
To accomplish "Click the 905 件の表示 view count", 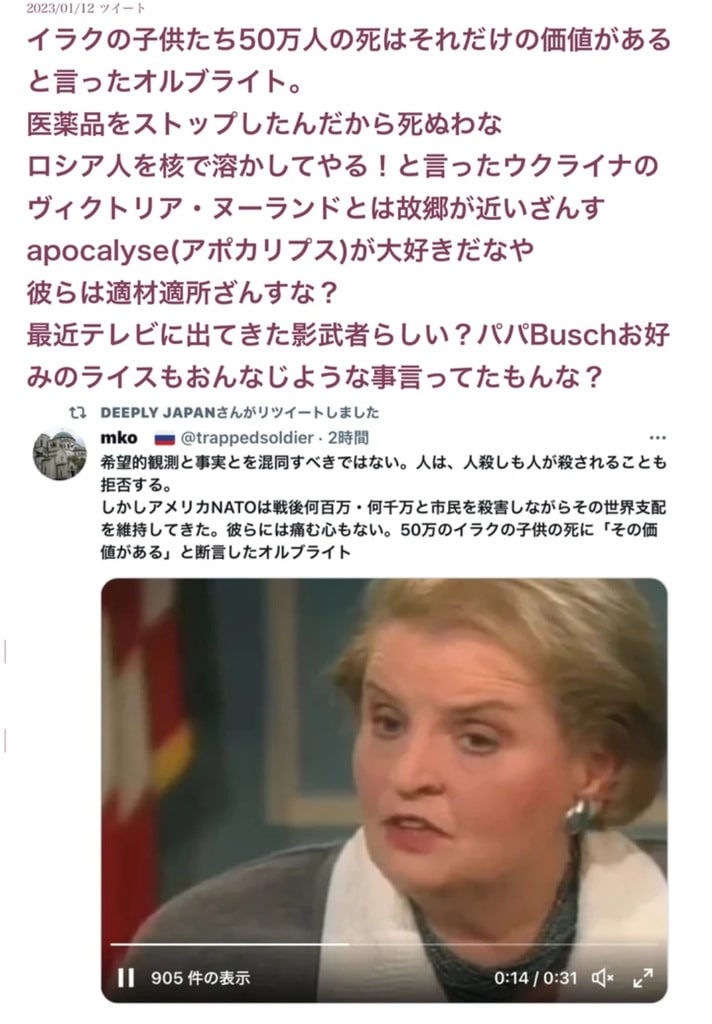I will coord(201,978).
